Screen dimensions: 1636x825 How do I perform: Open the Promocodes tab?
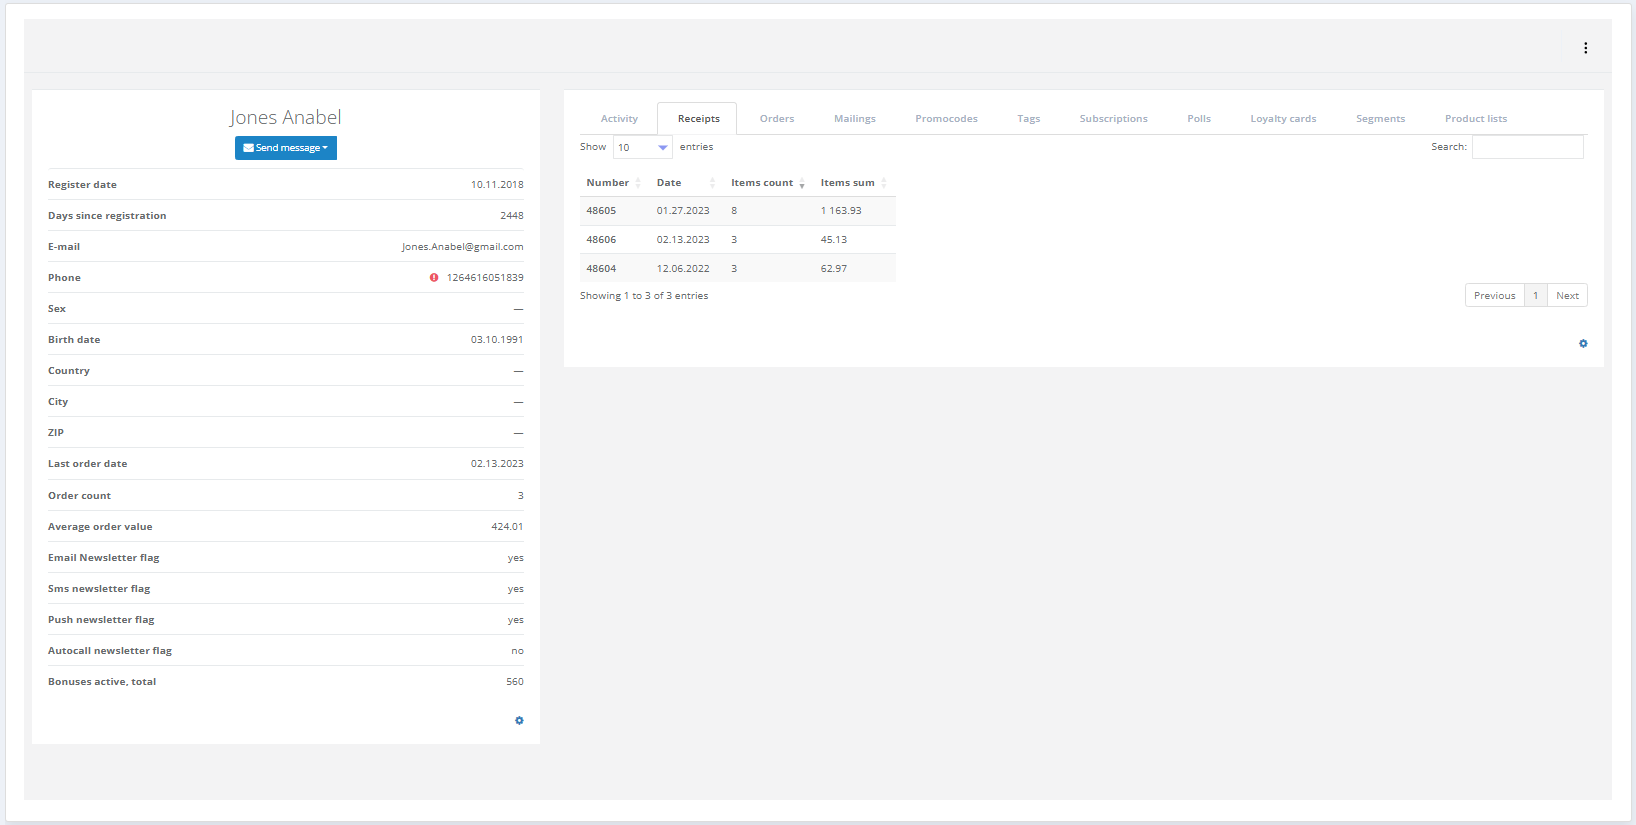[946, 119]
